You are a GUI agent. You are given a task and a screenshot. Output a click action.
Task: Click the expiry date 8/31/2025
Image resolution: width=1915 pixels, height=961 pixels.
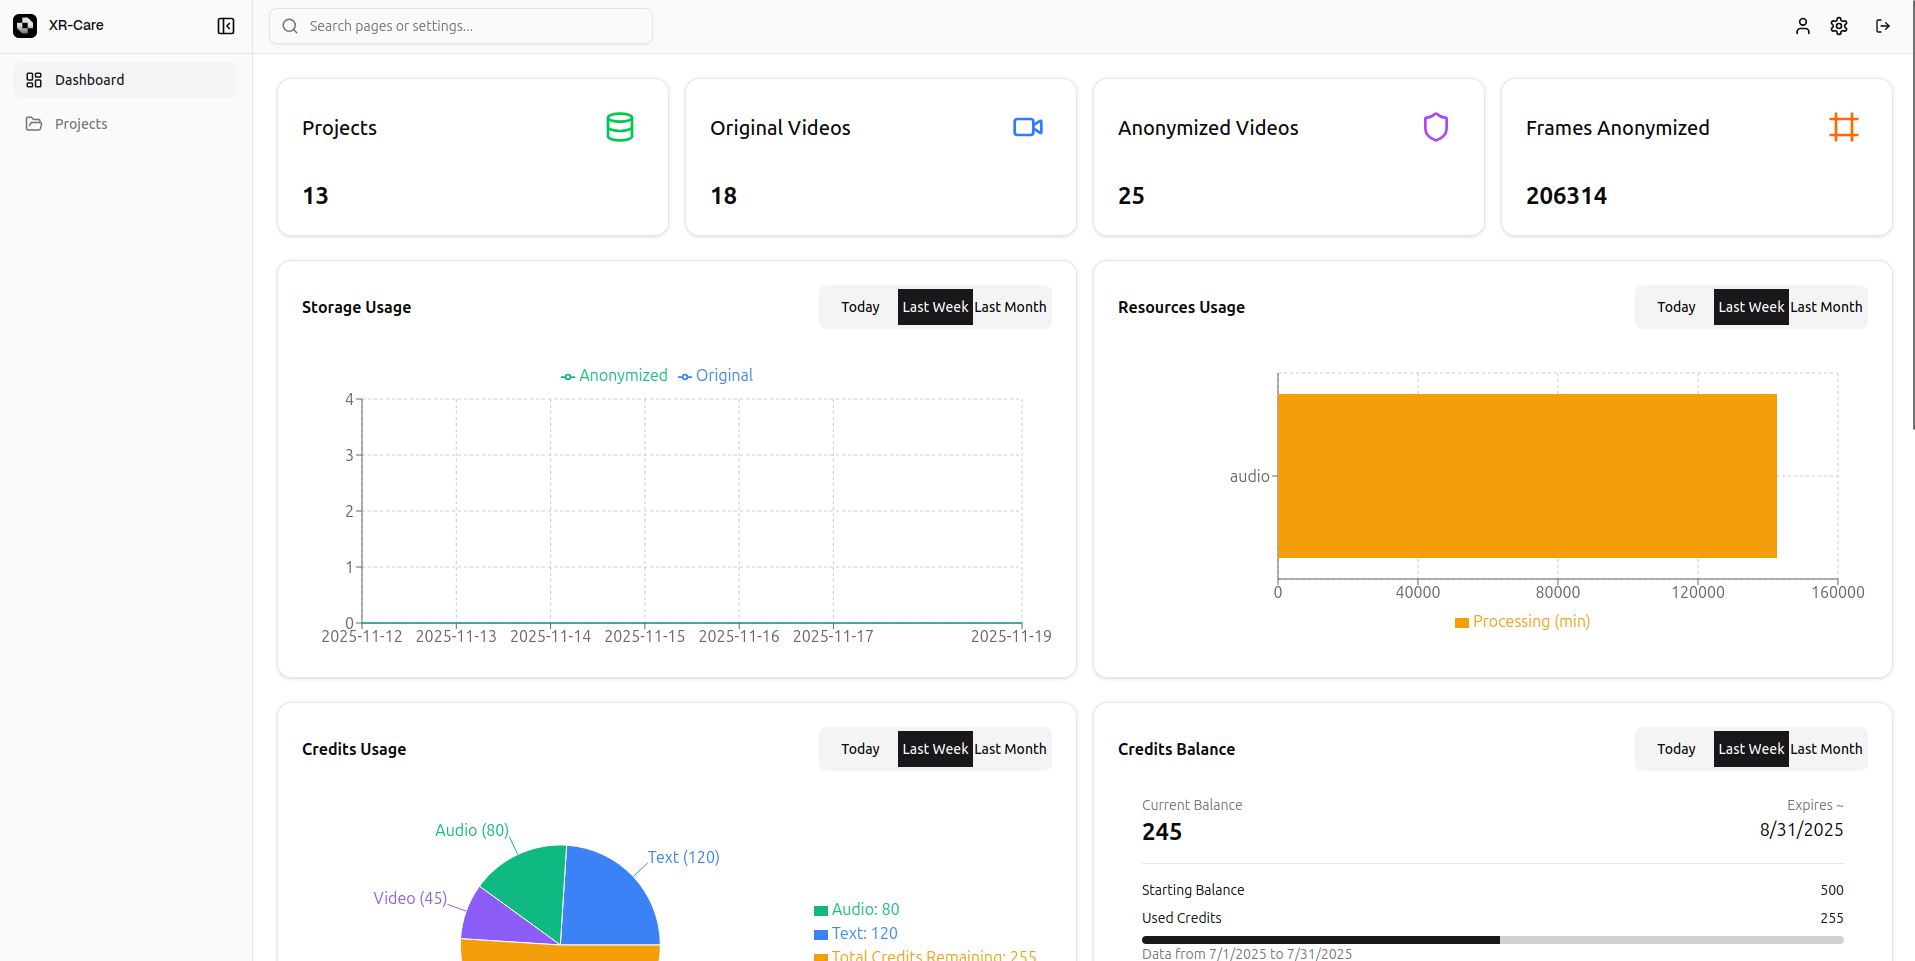1801,830
